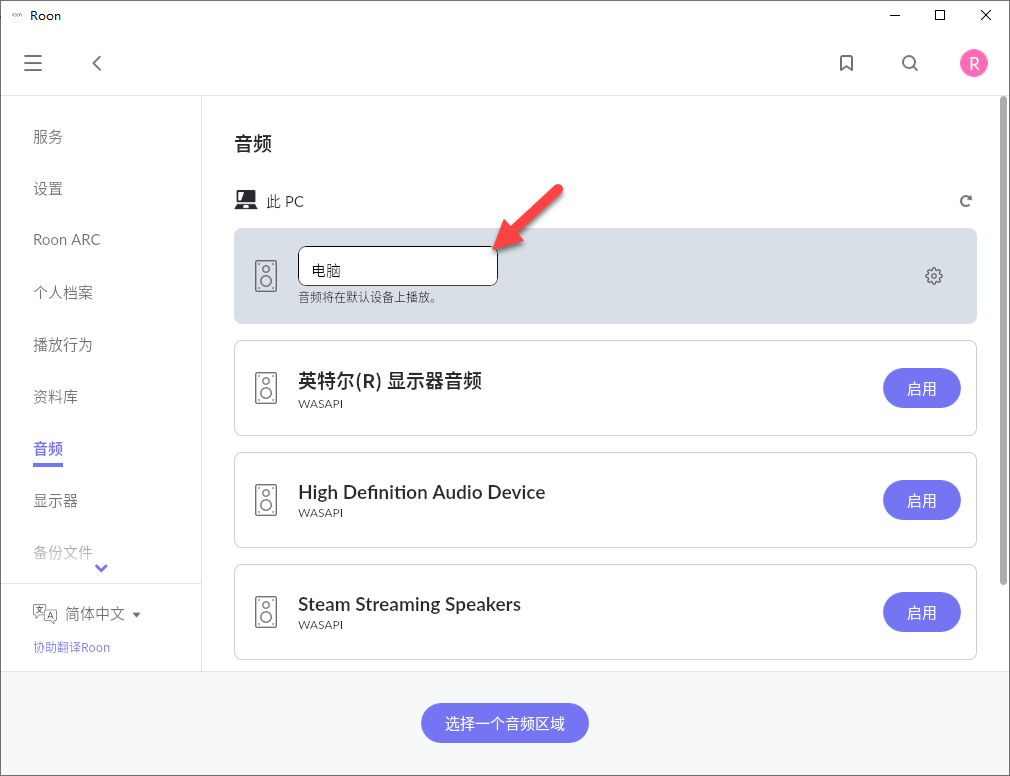Click WASAPI label under 英特尔(R) 显示器音频
The width and height of the screenshot is (1010, 776).
click(320, 404)
